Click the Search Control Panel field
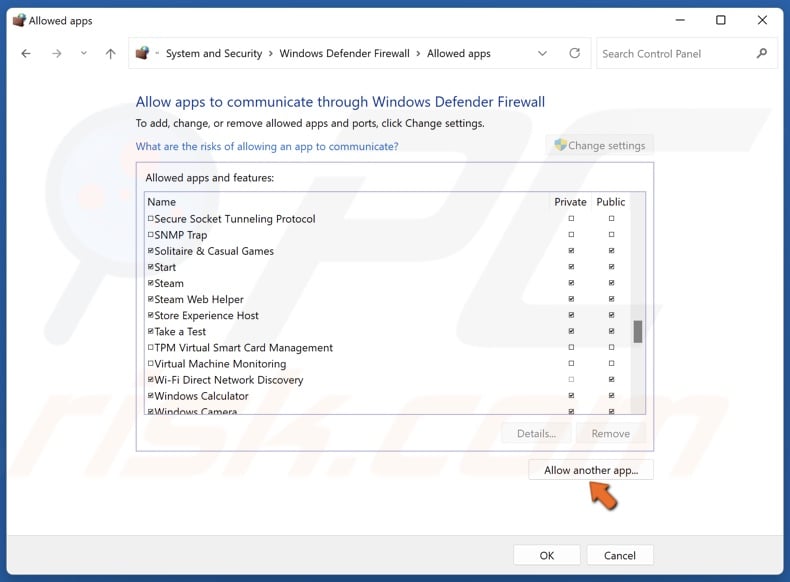 point(675,54)
